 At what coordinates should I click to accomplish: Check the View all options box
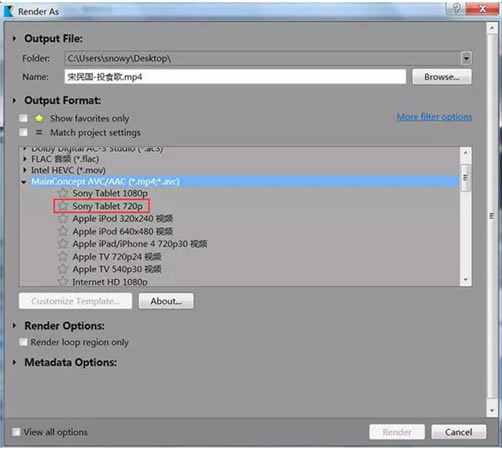(16, 432)
